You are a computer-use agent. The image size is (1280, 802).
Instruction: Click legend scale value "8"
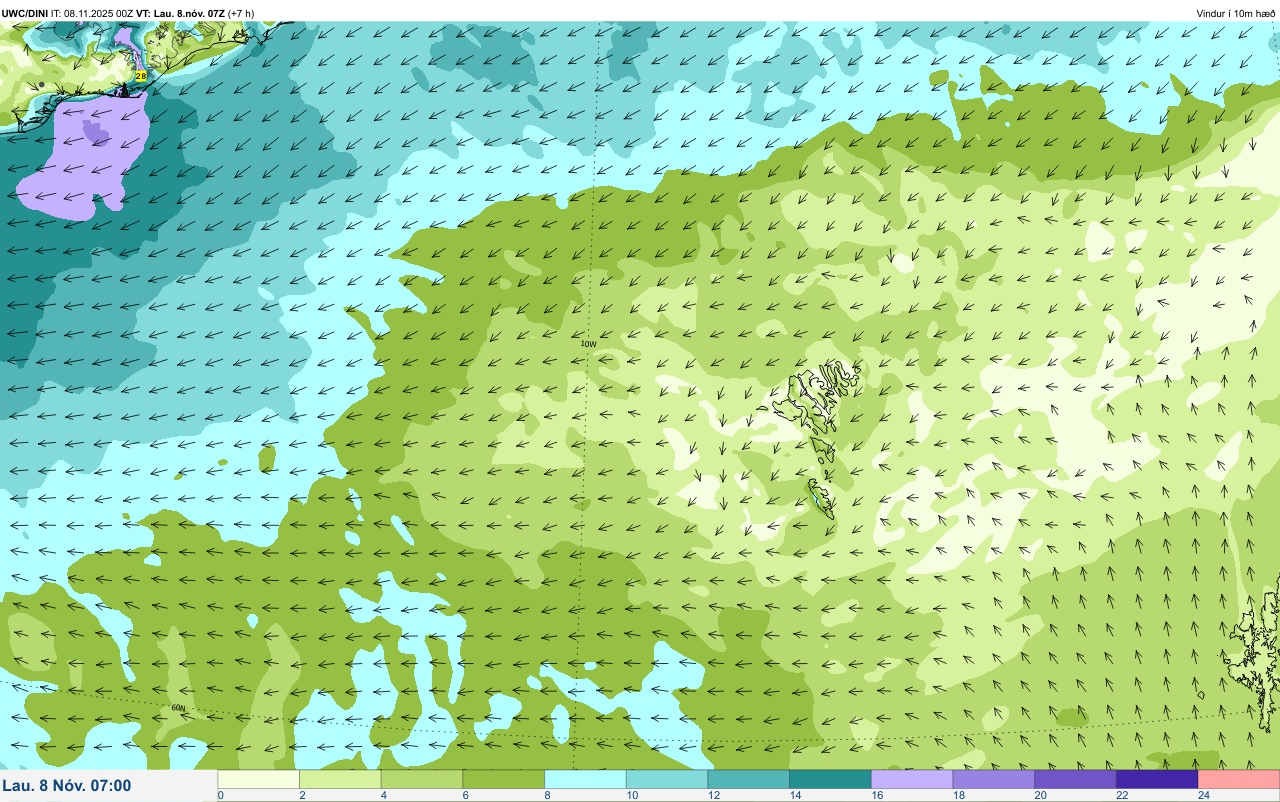[x=547, y=795]
